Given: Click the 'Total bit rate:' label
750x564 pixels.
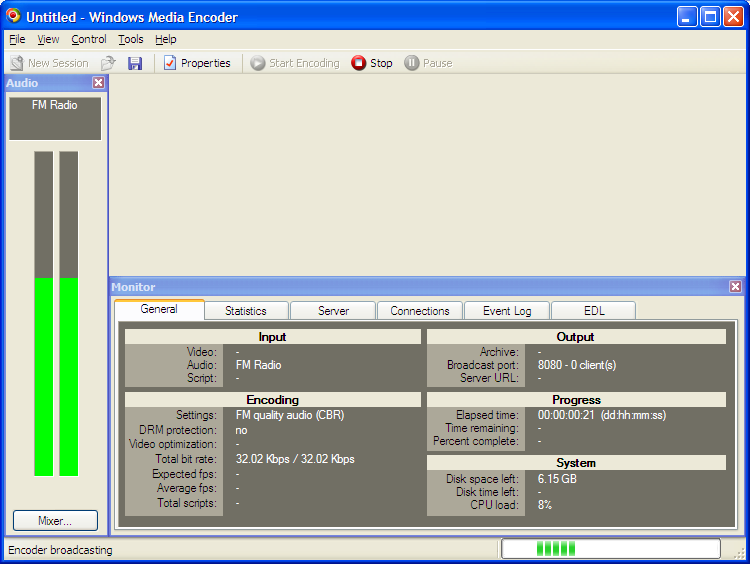Looking at the screenshot, I should click(x=186, y=459).
